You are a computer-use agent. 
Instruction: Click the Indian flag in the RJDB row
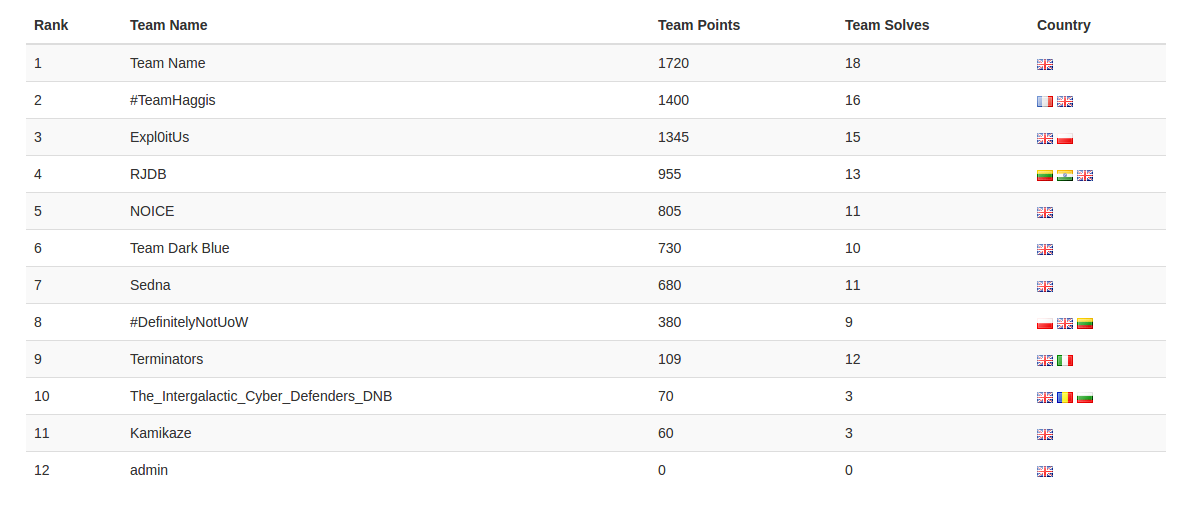(x=1065, y=175)
